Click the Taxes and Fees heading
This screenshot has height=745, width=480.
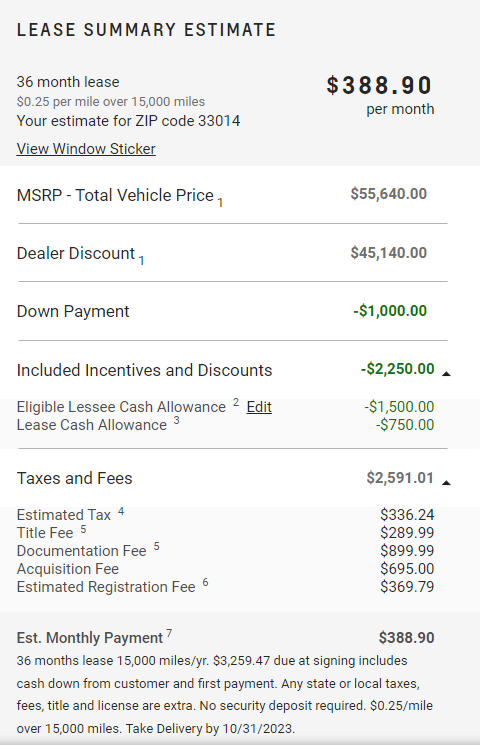tap(75, 478)
